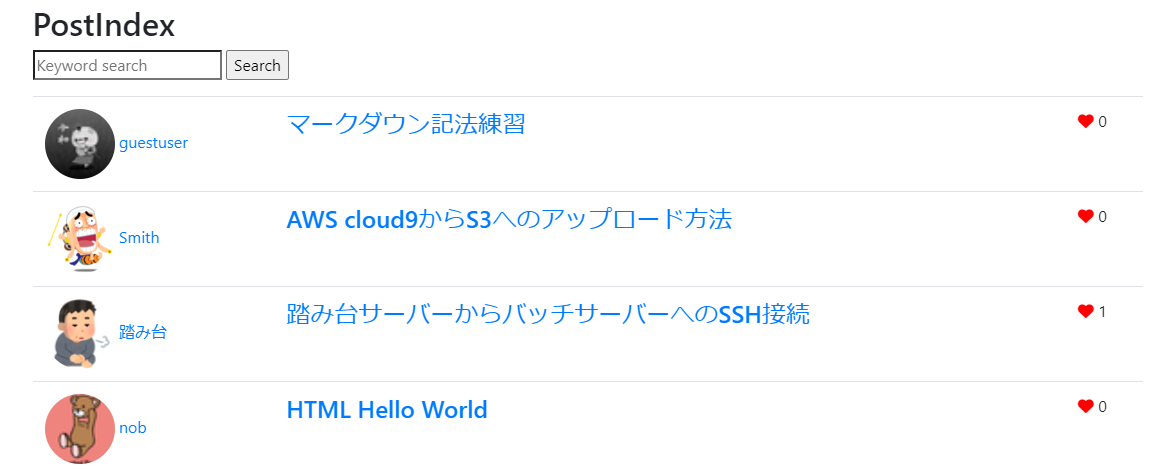Open guestuser's profile avatar image
Viewport: 1164px width, 476px height.
click(80, 144)
